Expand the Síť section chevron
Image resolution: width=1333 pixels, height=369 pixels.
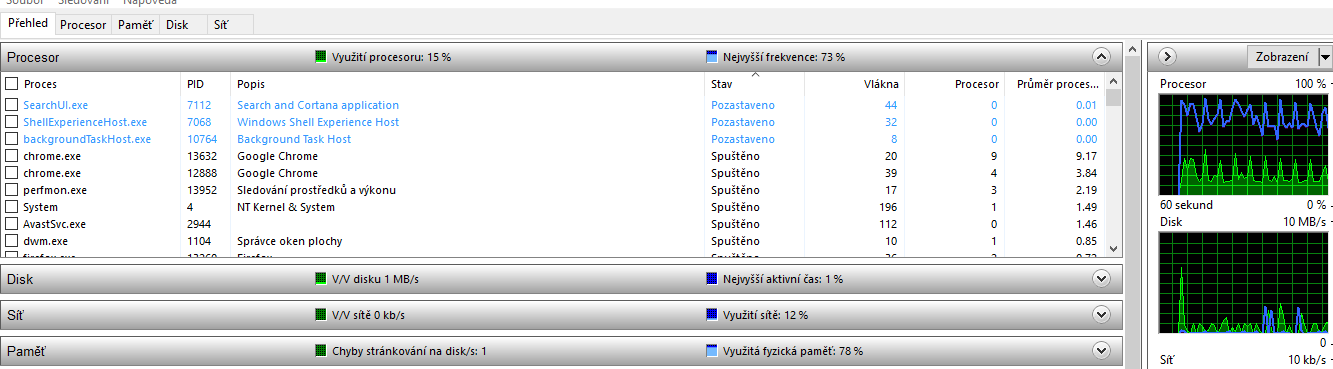(1102, 315)
